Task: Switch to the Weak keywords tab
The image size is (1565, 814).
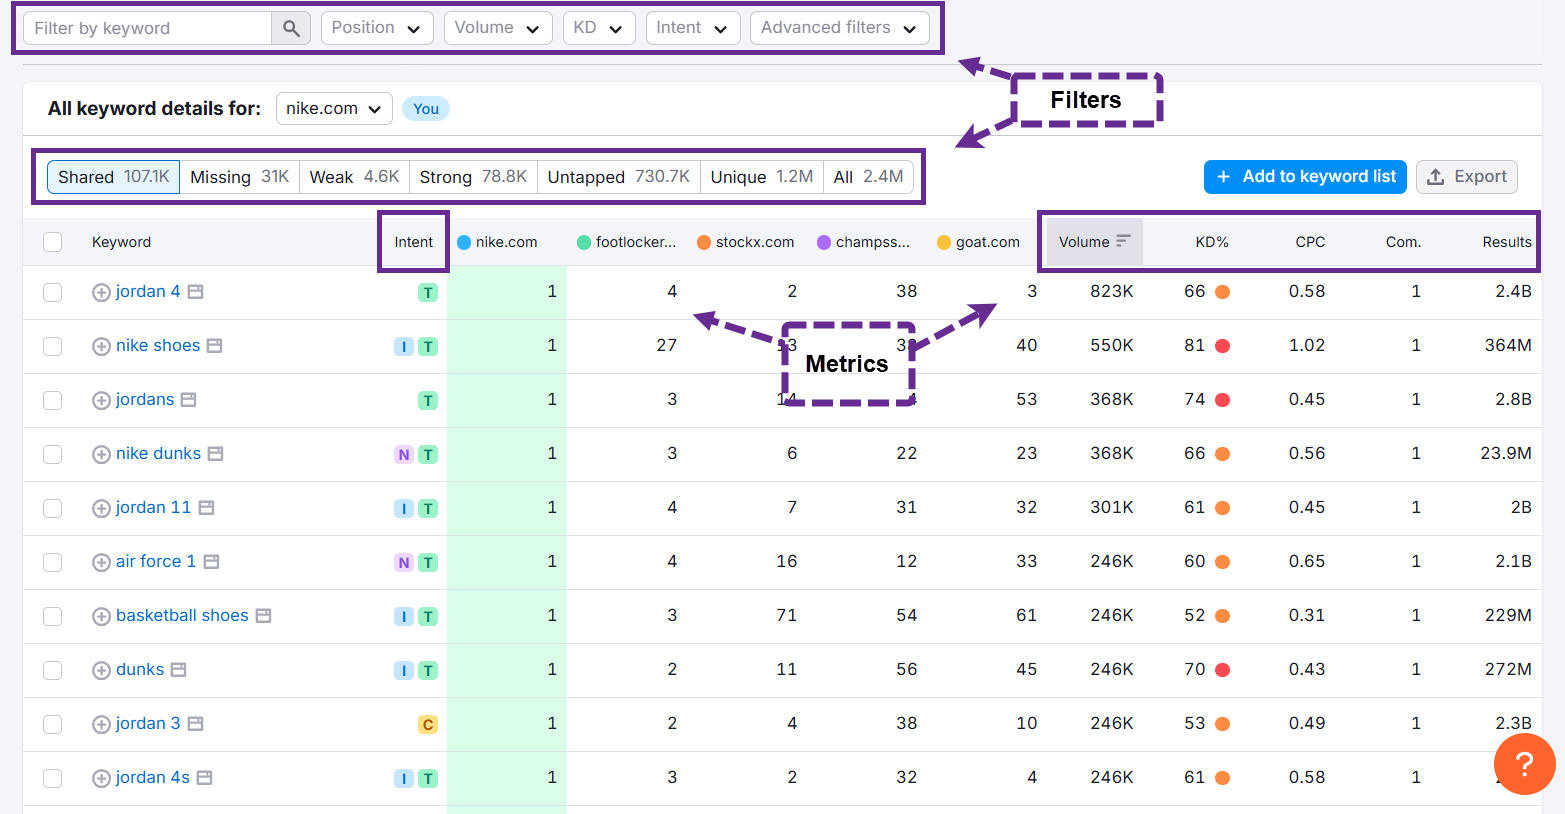Action: (x=354, y=177)
